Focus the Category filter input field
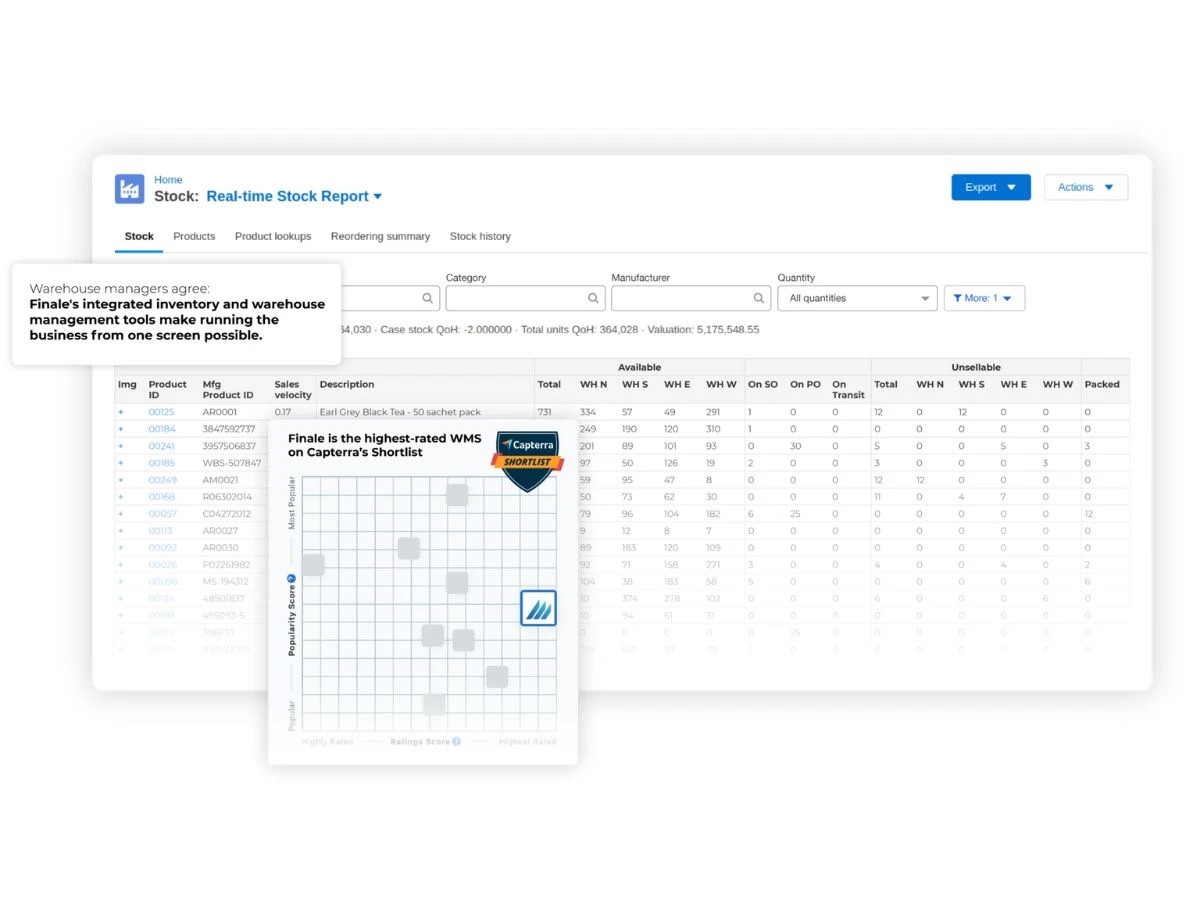 [515, 298]
